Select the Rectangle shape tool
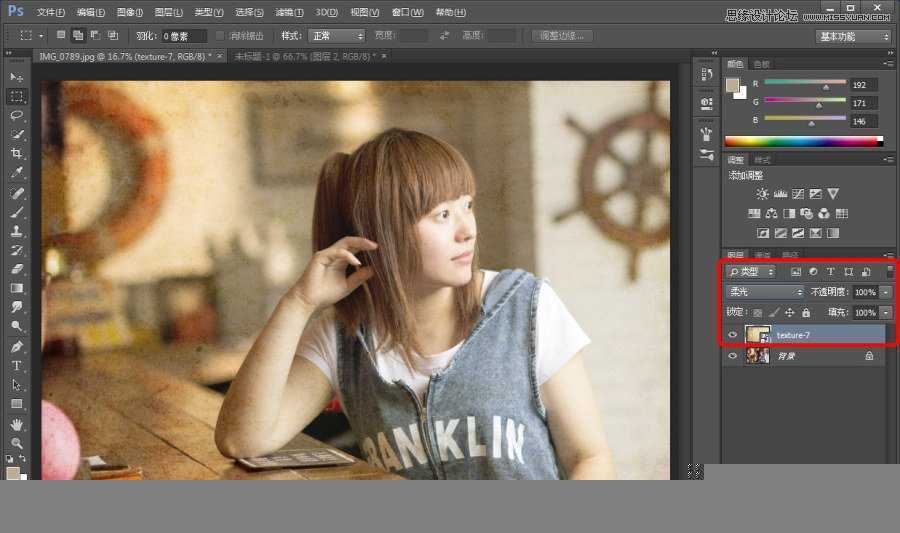This screenshot has width=900, height=533. pyautogui.click(x=17, y=404)
